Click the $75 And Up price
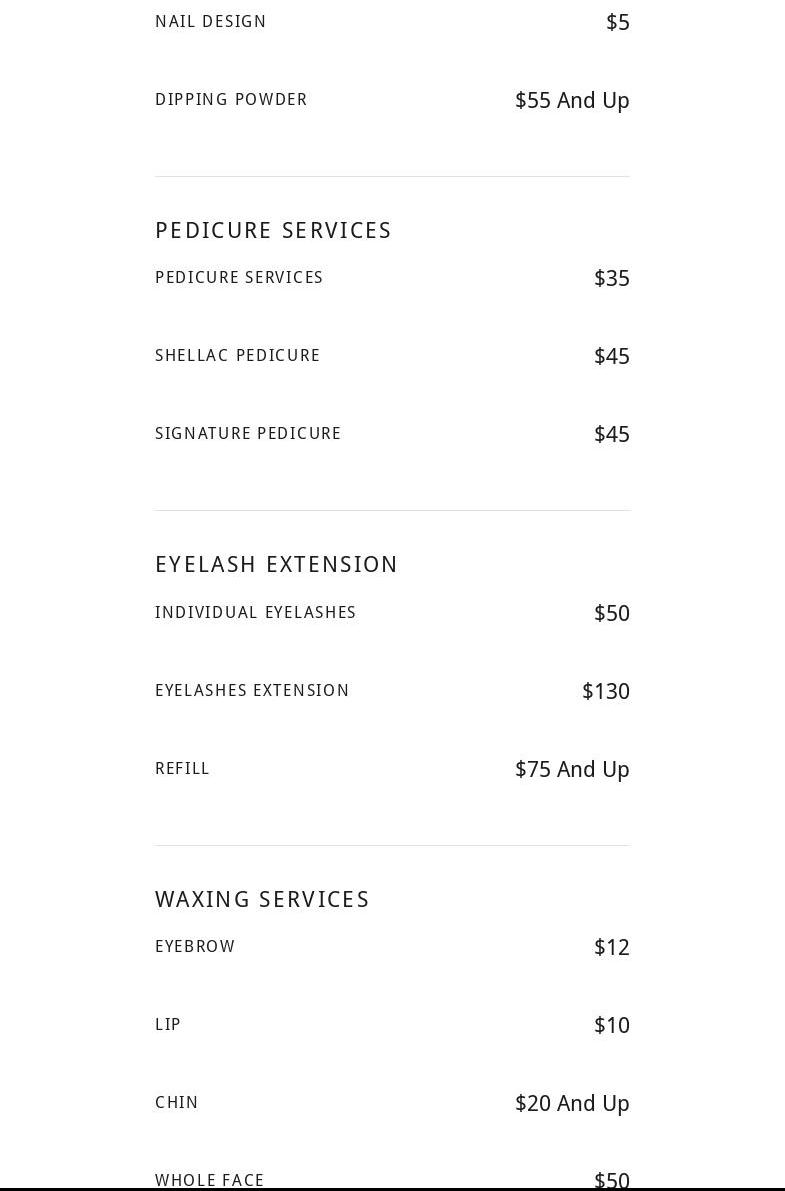The height and width of the screenshot is (1191, 785). coord(572,770)
